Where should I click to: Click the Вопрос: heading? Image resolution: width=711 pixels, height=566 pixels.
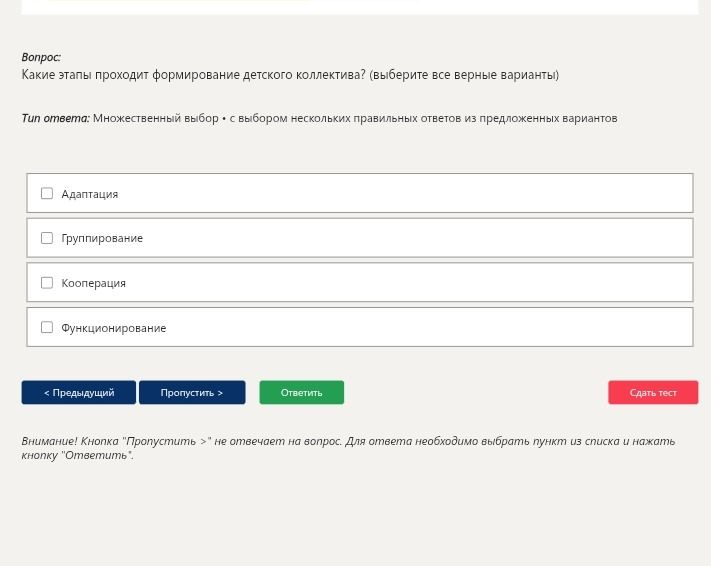(41, 57)
